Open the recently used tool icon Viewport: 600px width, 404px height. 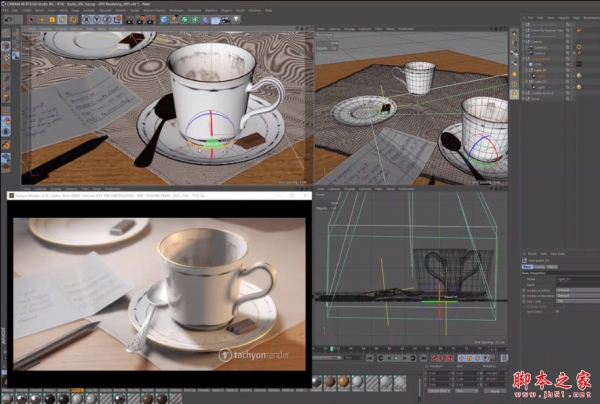[73, 19]
